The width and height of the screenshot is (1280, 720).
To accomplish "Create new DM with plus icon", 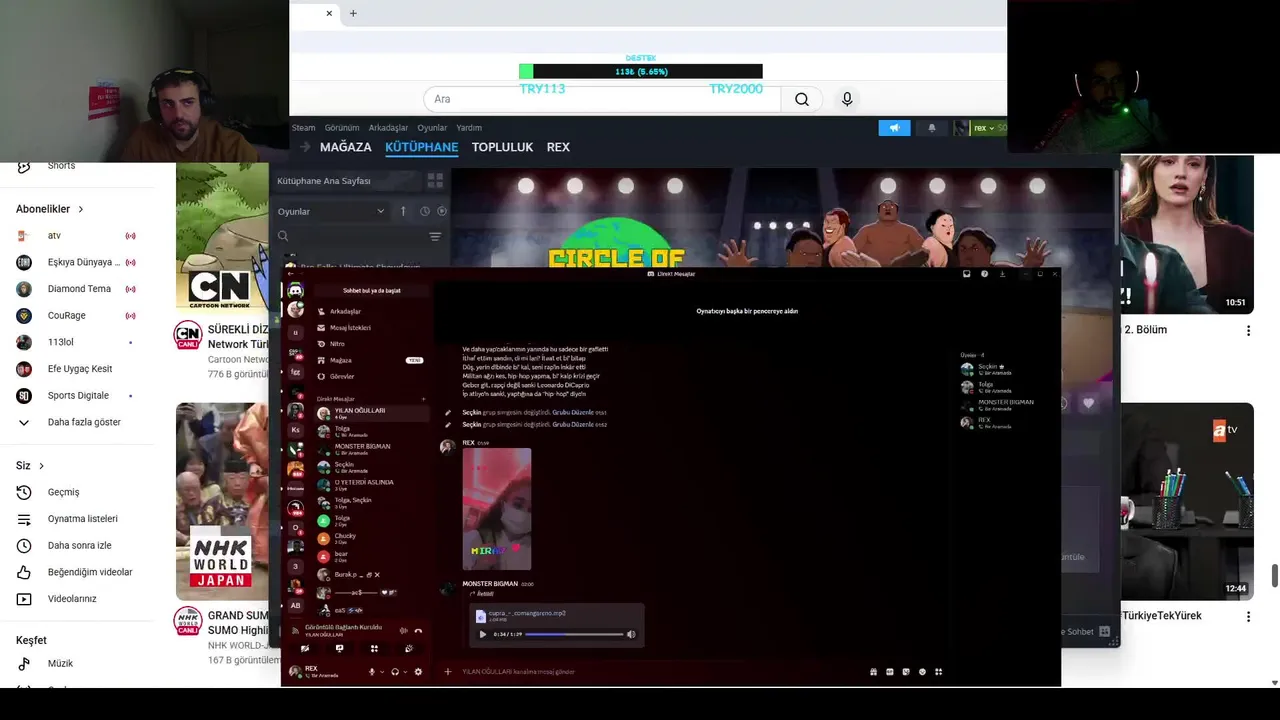I will click(x=424, y=399).
